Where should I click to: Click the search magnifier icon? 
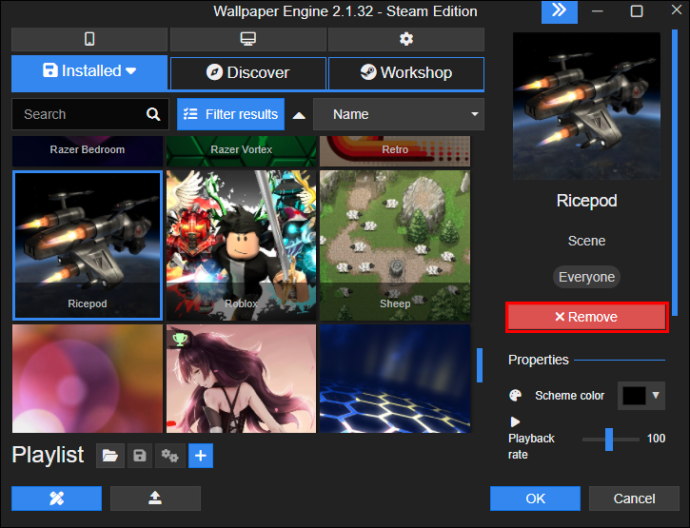coord(153,114)
